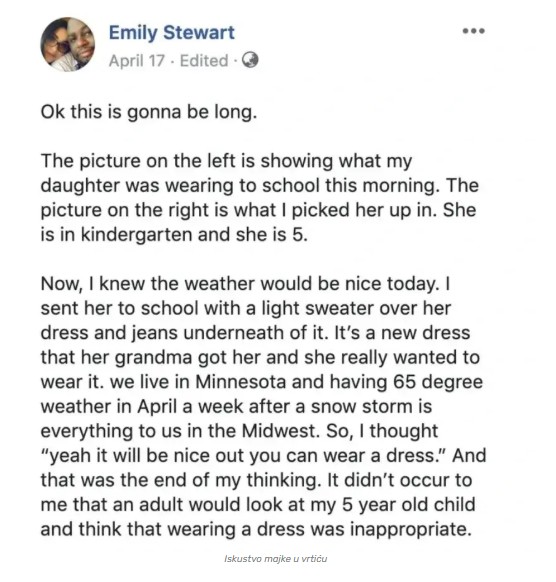Click the word 'Minnesota' in the post

click(x=241, y=382)
